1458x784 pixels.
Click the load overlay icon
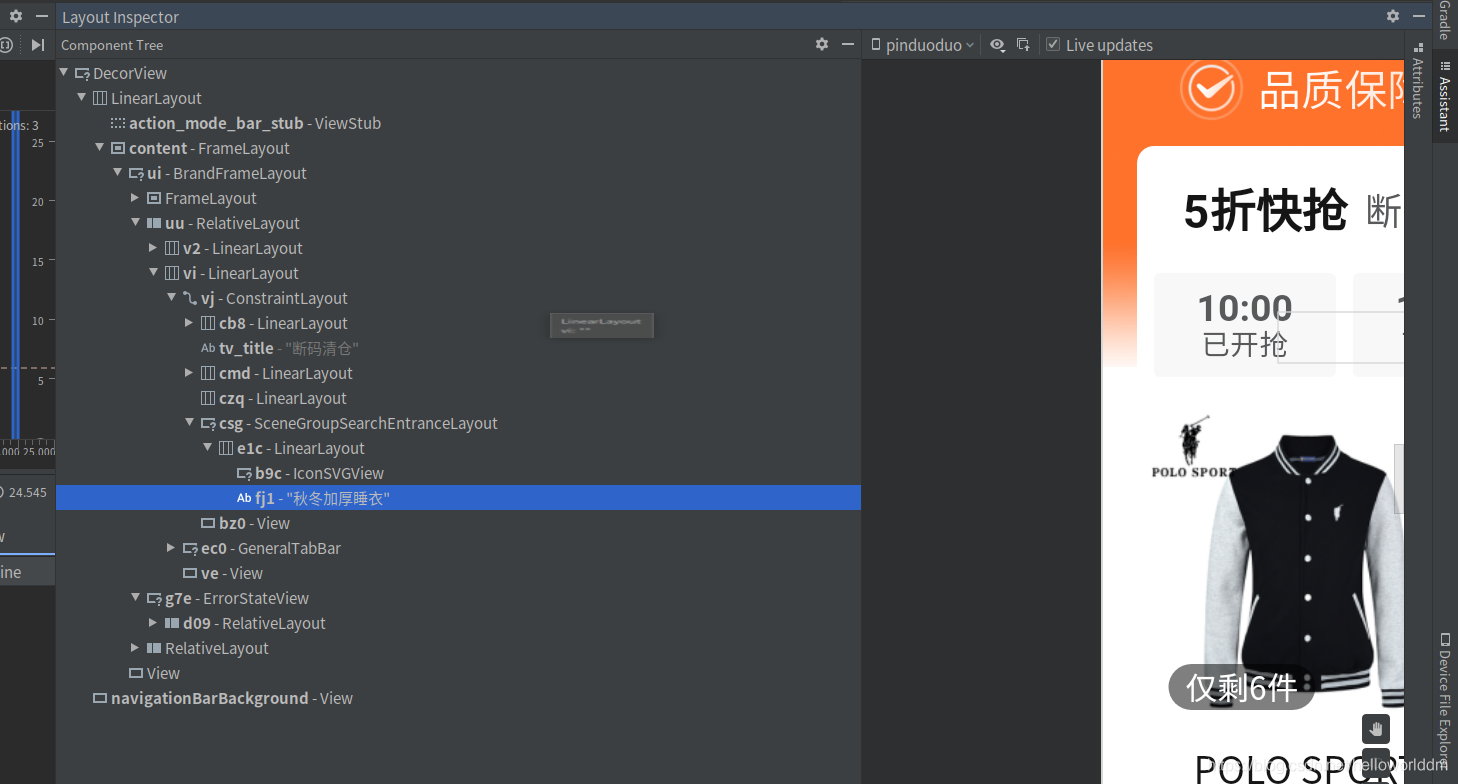pos(1023,45)
